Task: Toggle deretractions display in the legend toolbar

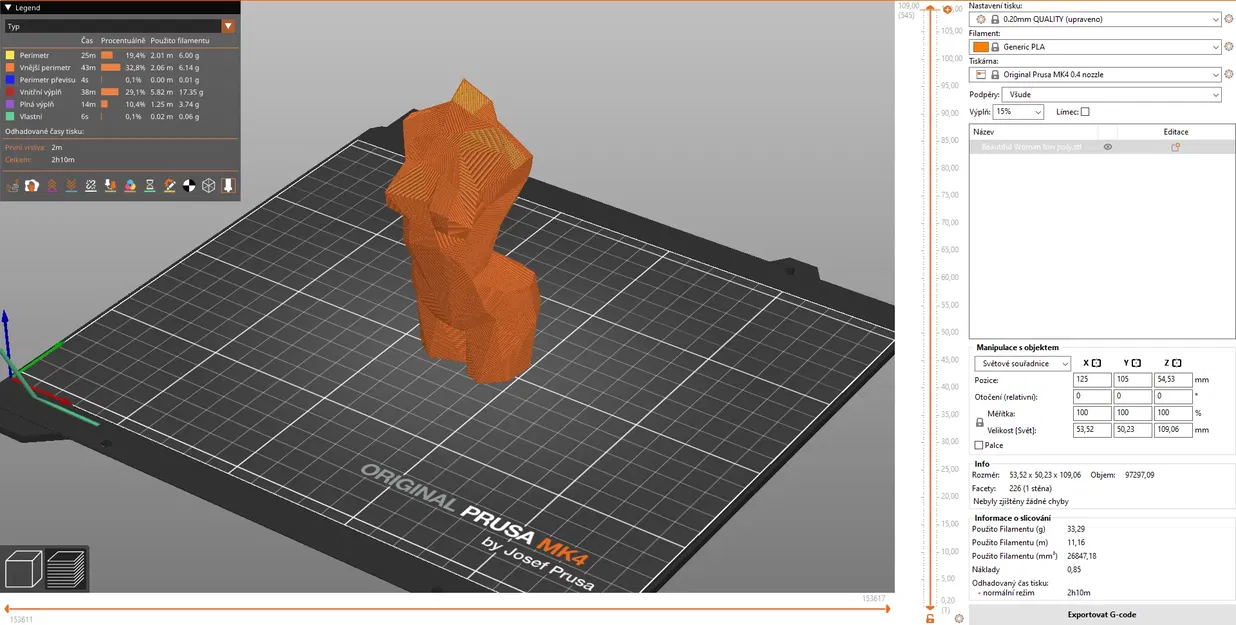Action: [71, 185]
